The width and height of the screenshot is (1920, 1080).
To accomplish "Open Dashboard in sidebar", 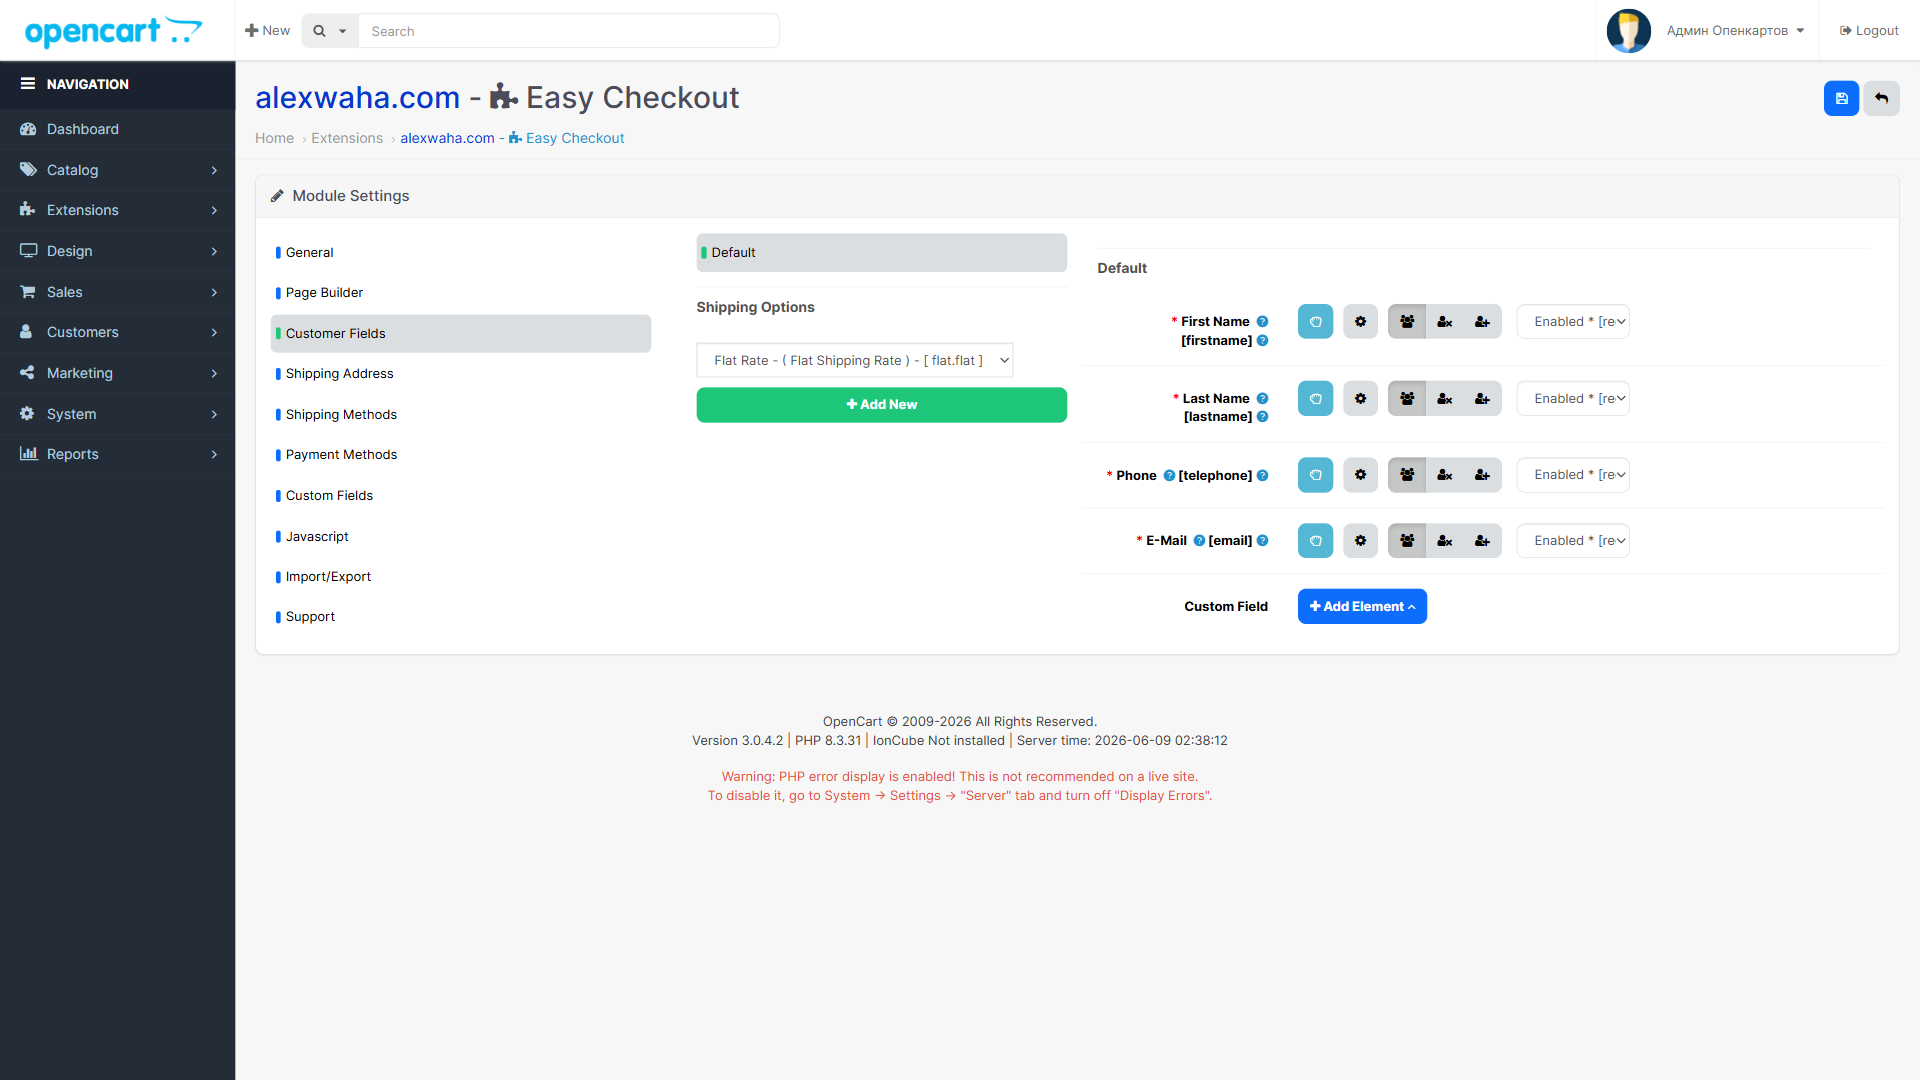I will [x=118, y=129].
